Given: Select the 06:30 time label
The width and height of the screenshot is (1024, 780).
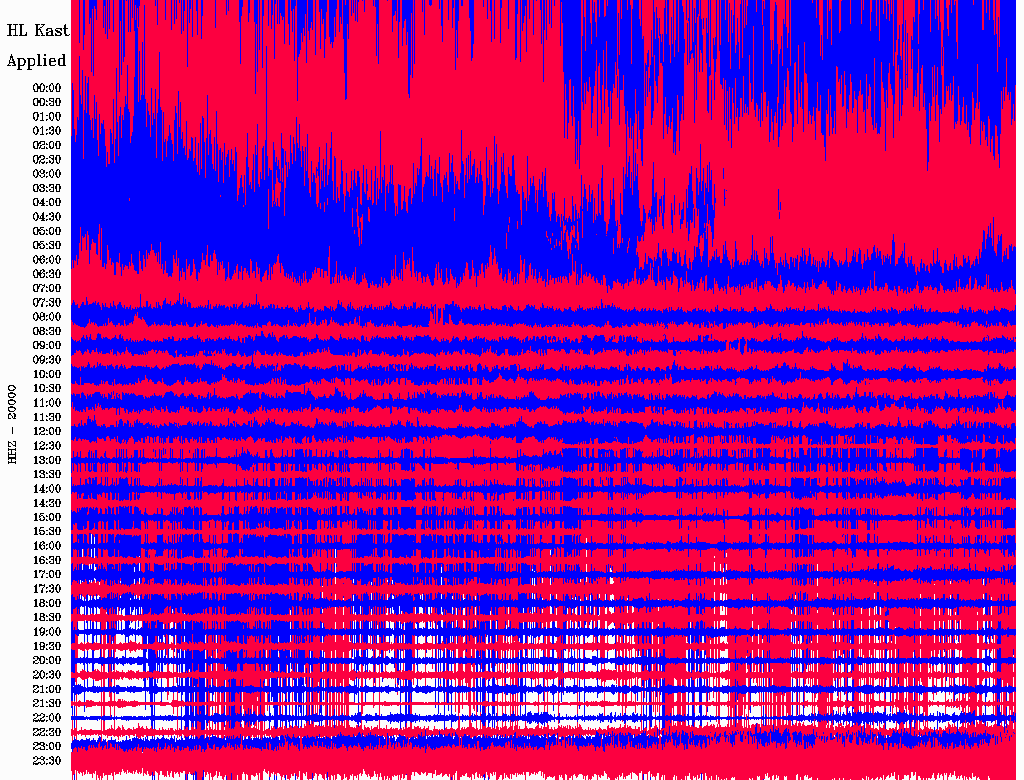Looking at the screenshot, I should [47, 274].
